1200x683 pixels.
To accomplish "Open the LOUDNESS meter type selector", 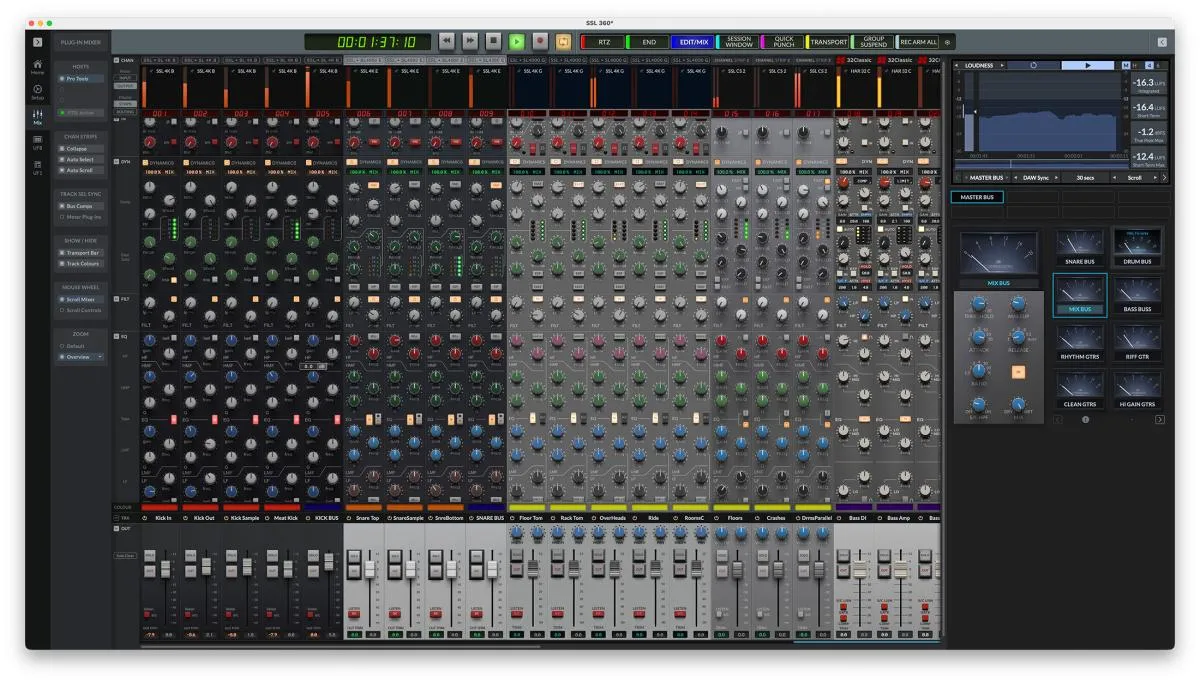I will coord(980,65).
